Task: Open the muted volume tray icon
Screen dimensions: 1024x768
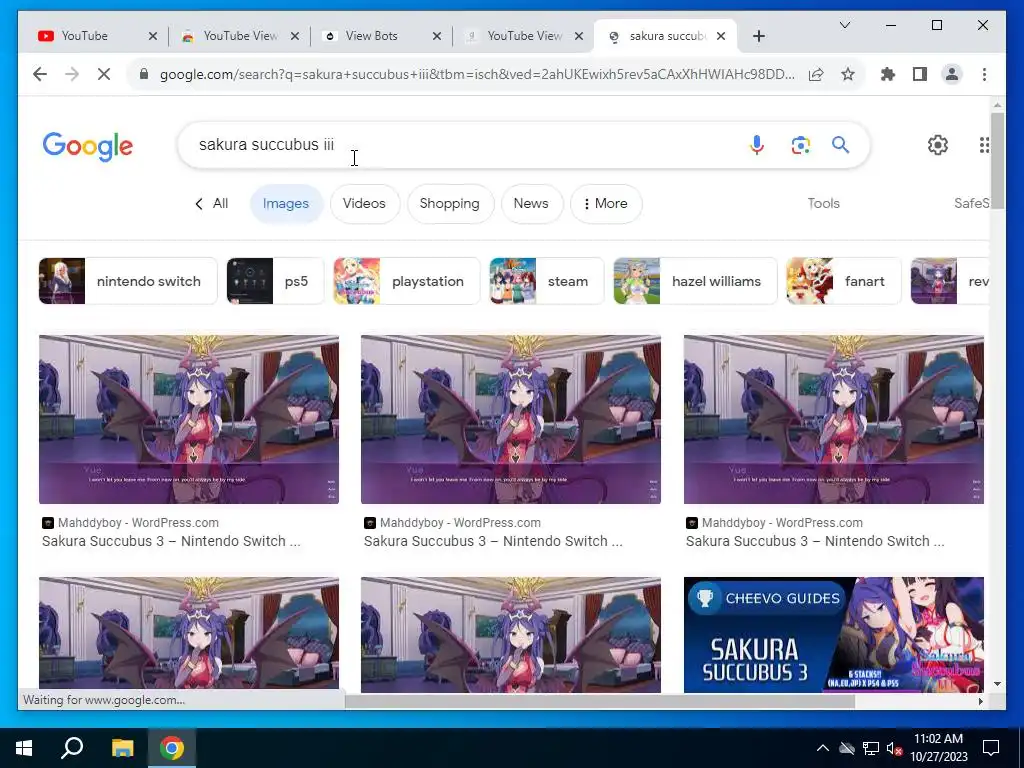Action: (895, 748)
